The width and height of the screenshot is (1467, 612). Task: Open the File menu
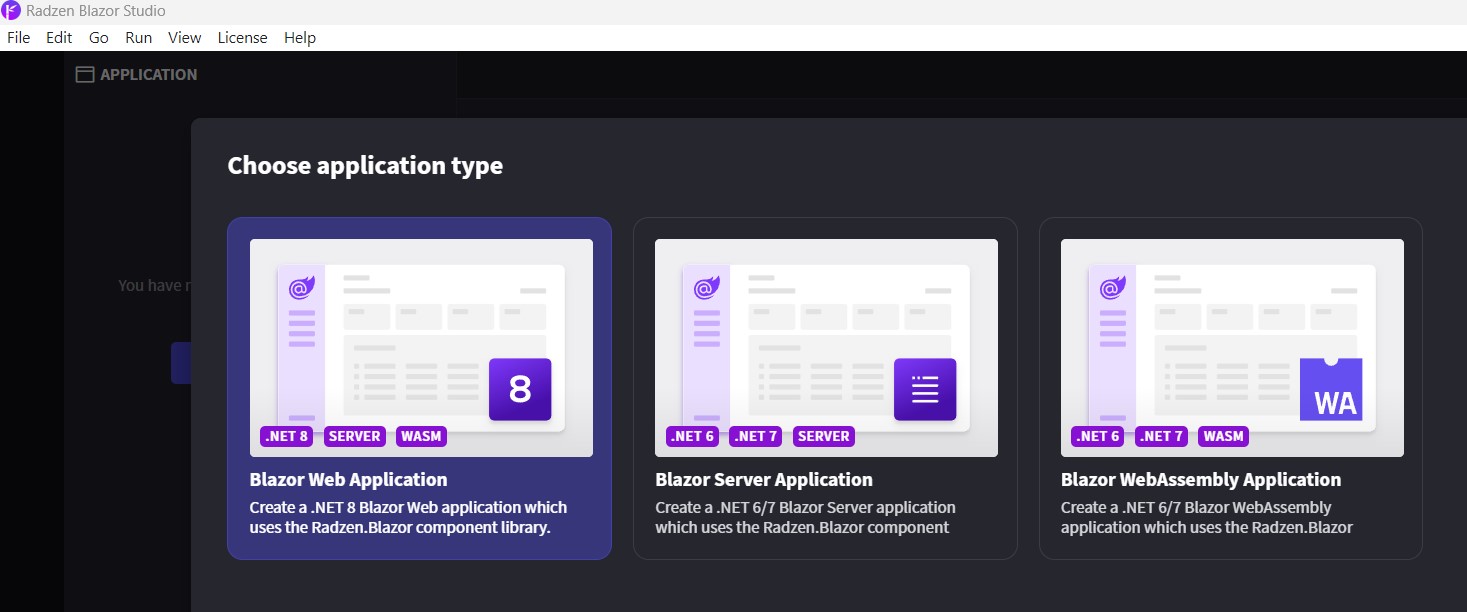[18, 38]
